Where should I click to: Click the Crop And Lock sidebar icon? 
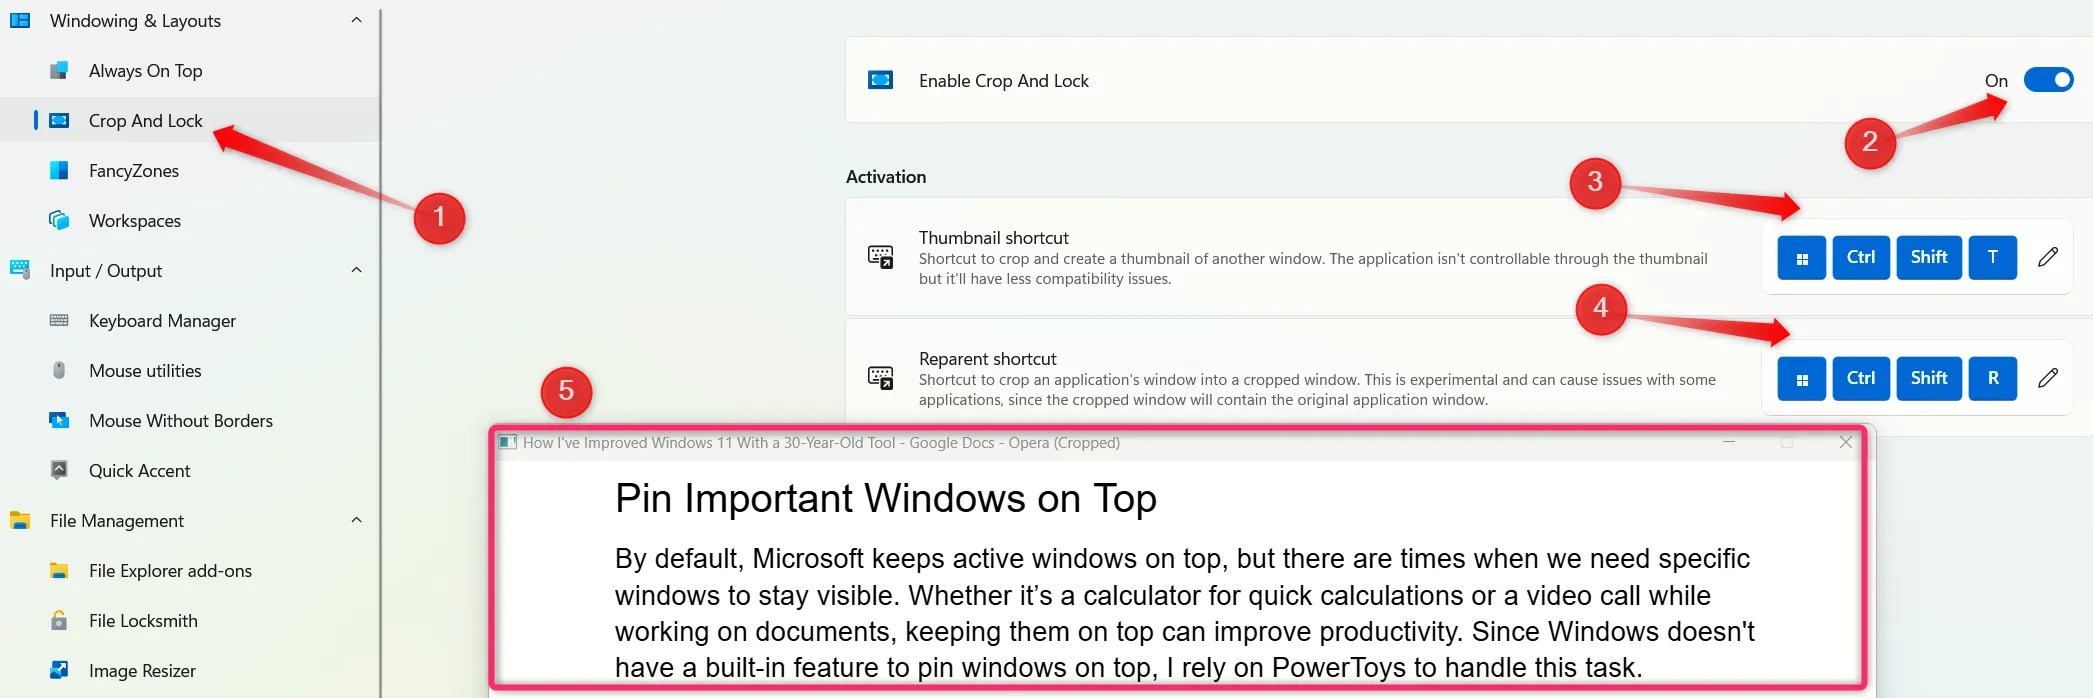pyautogui.click(x=59, y=120)
